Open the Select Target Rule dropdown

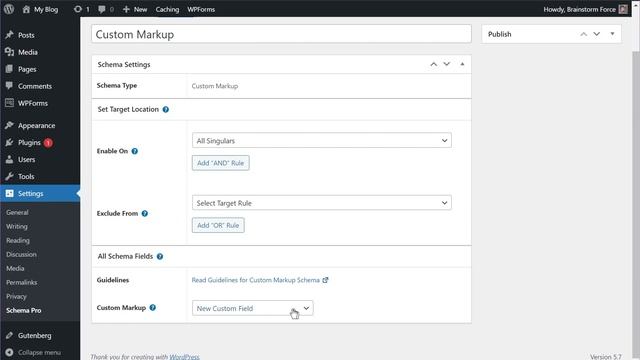tap(322, 203)
